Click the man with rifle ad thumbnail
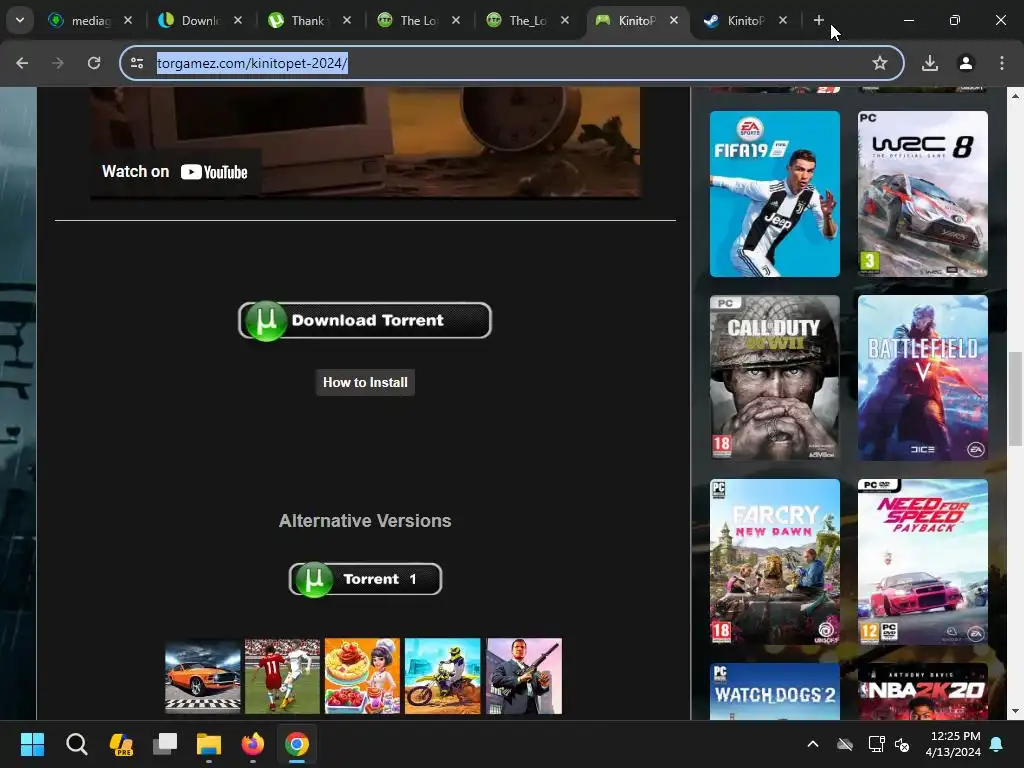Screen dimensions: 1024x768 pyautogui.click(x=524, y=676)
